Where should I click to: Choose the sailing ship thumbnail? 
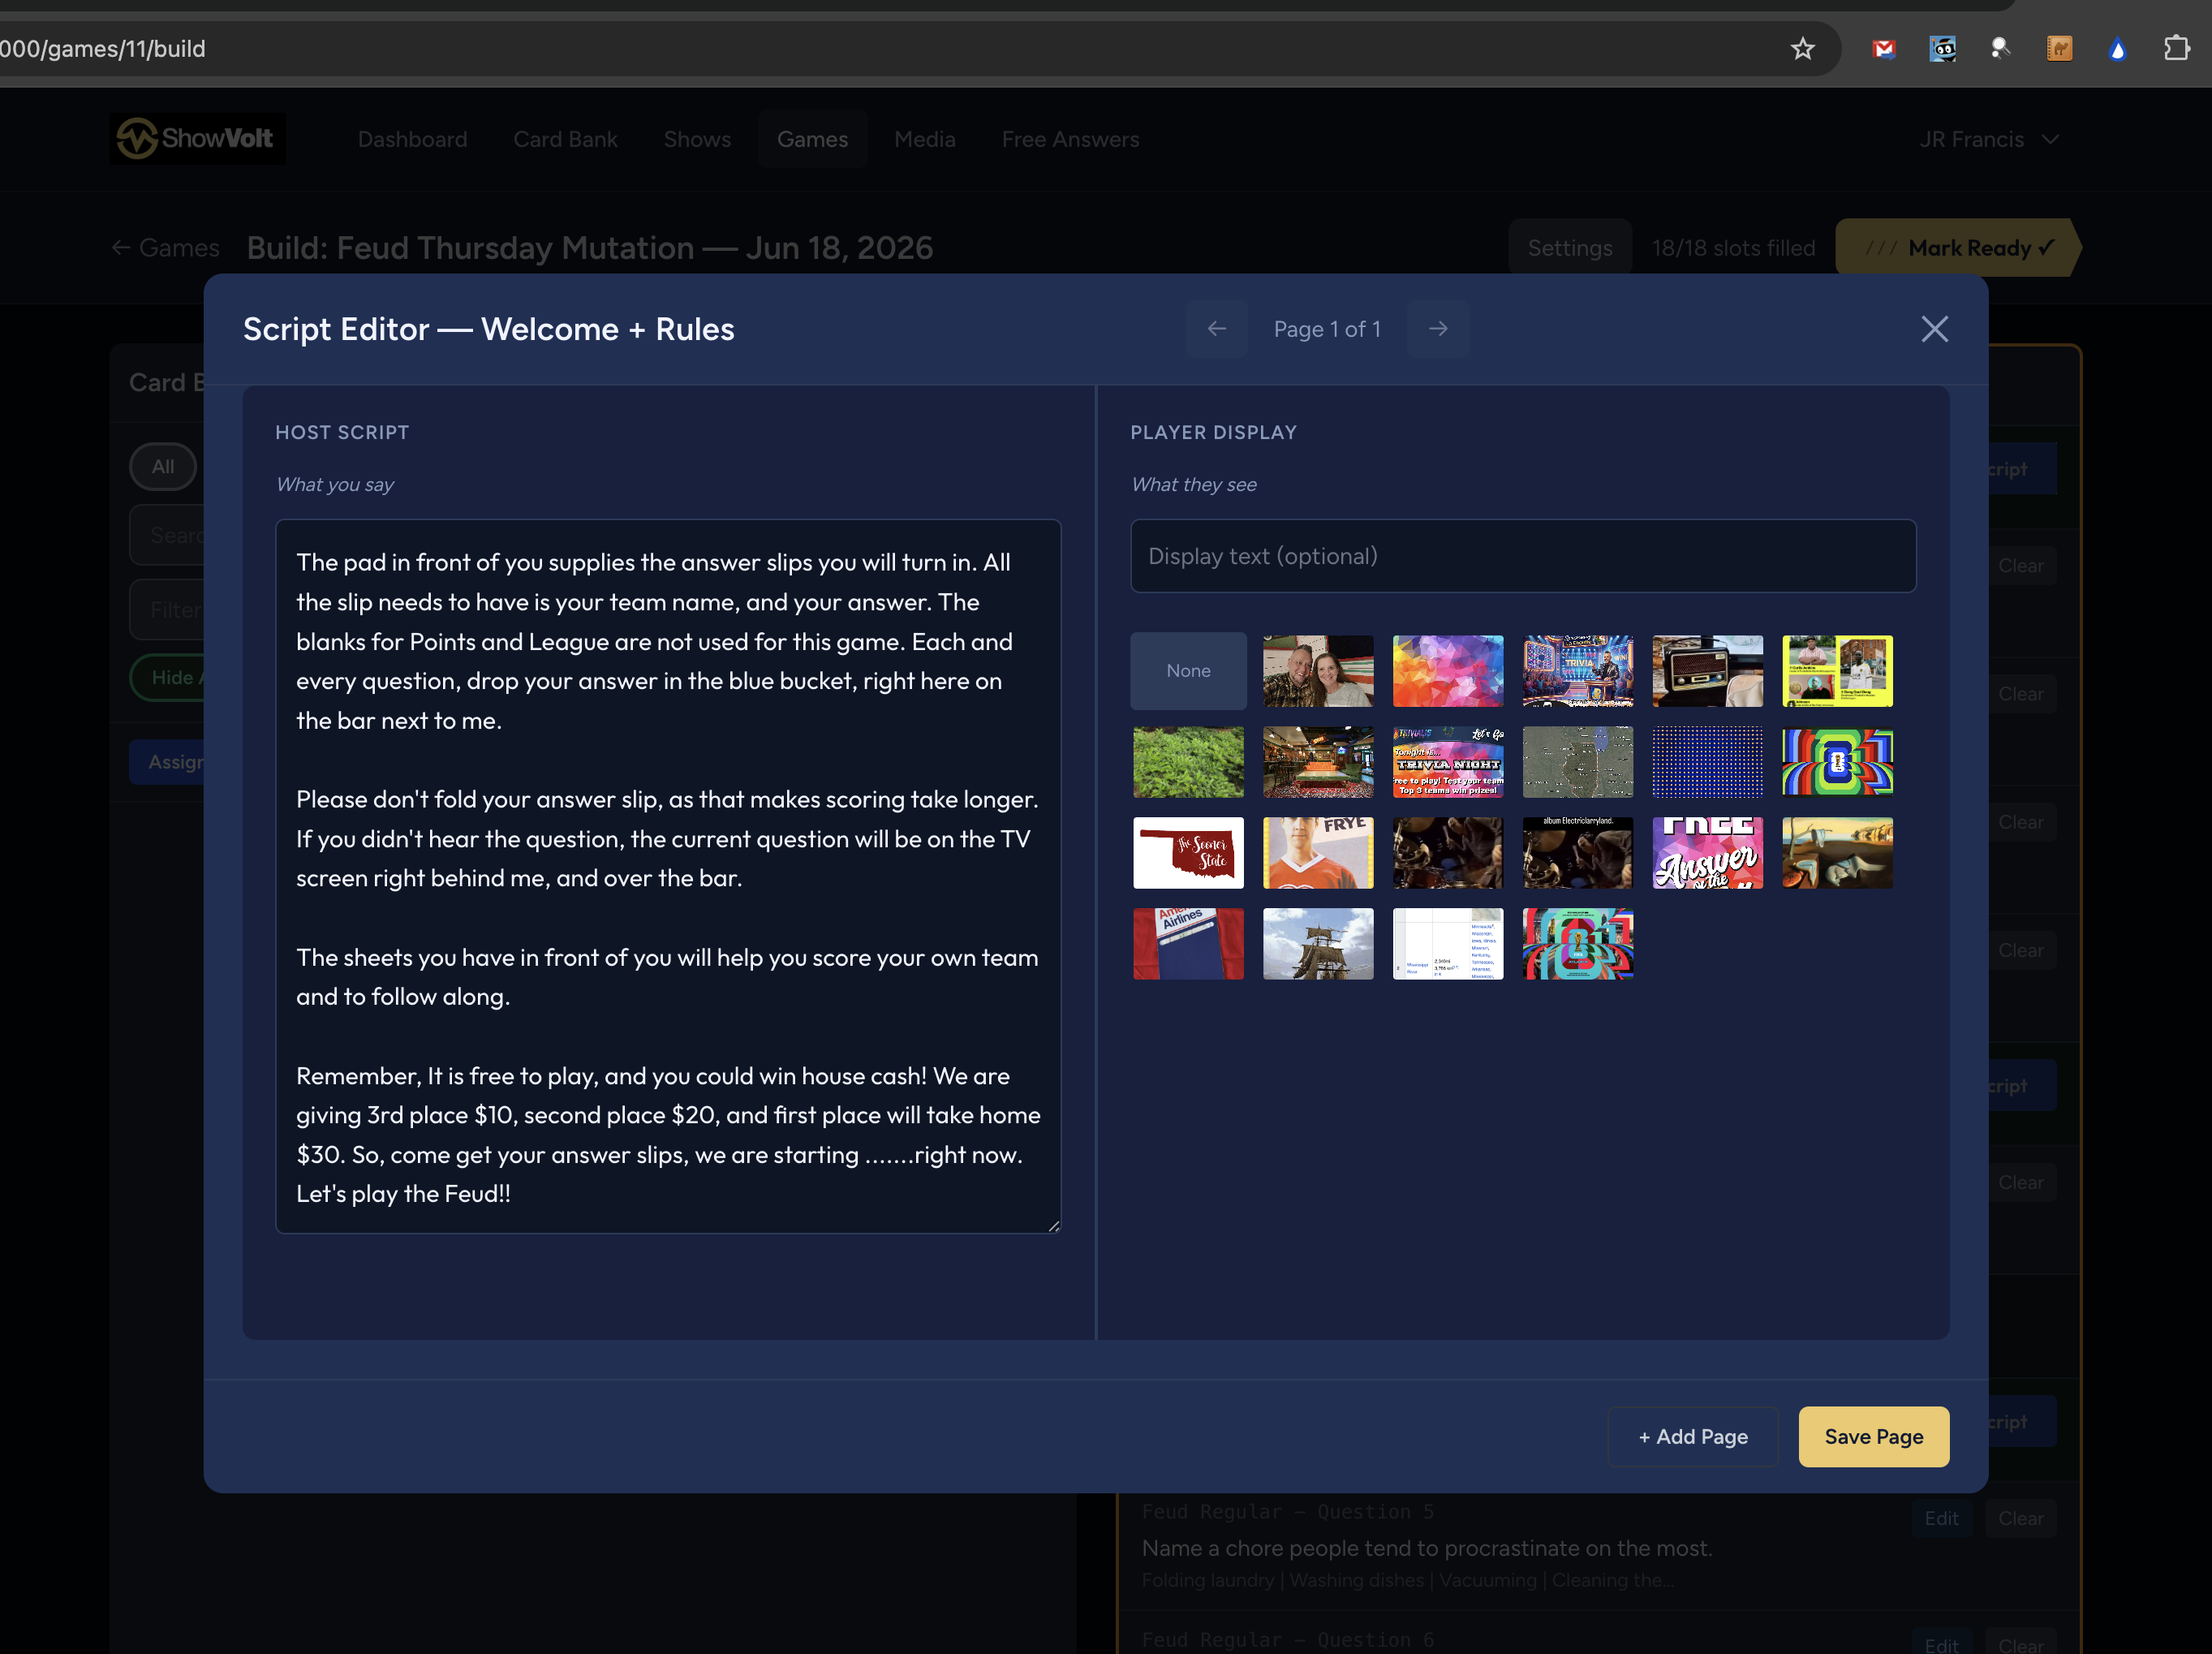tap(1318, 944)
